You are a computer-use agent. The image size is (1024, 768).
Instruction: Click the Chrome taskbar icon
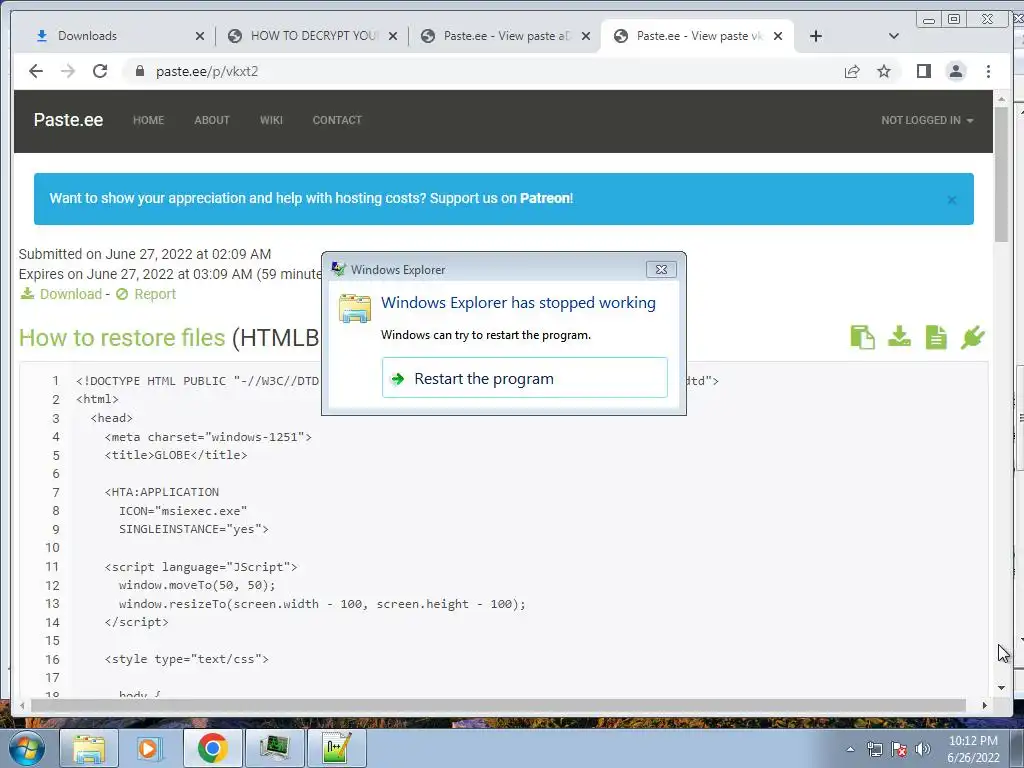click(212, 748)
